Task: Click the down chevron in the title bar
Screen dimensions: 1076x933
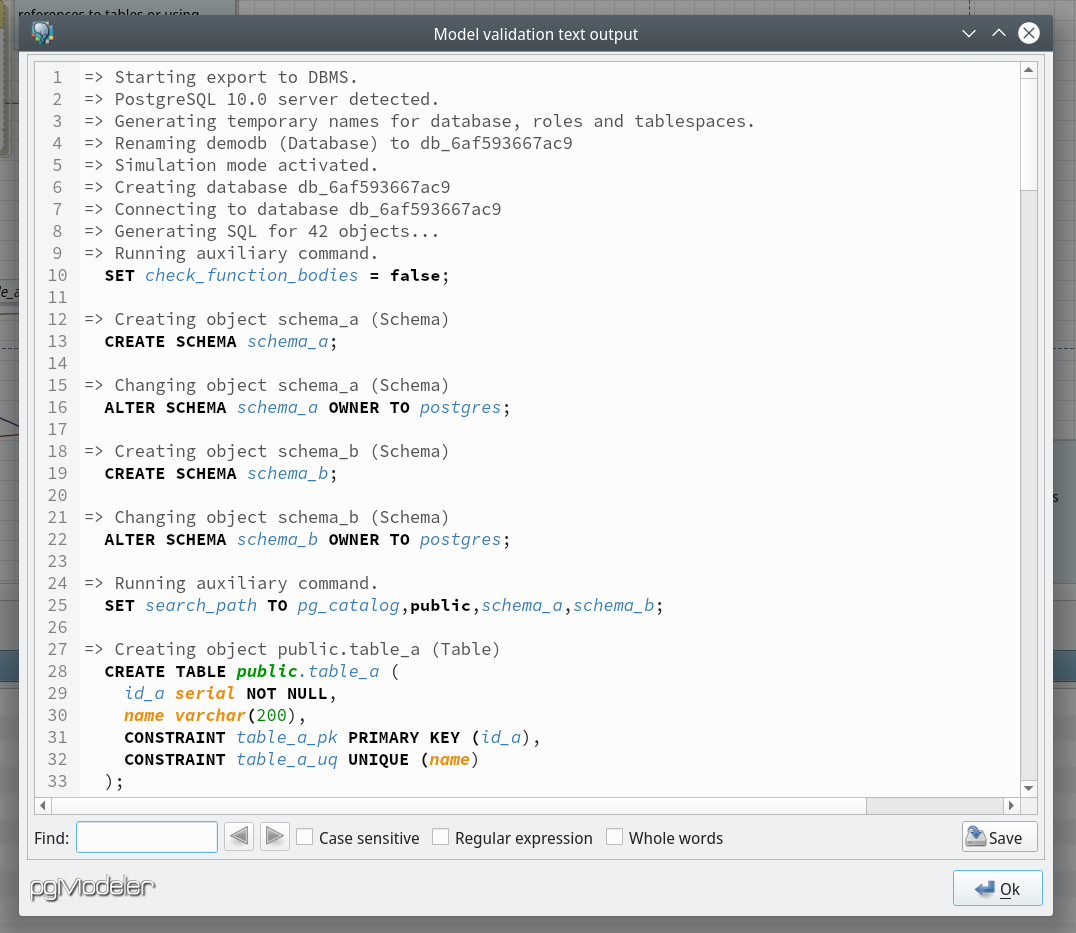Action: (x=968, y=32)
